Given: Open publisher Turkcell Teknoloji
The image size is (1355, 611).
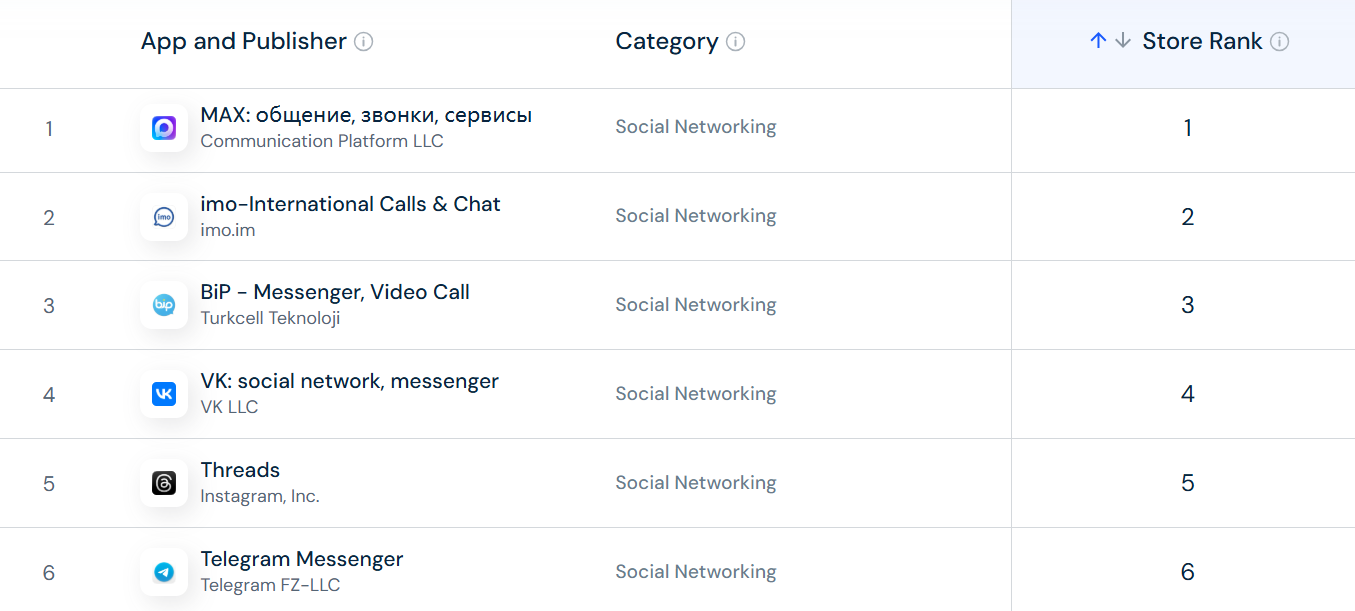Looking at the screenshot, I should click(x=270, y=318).
